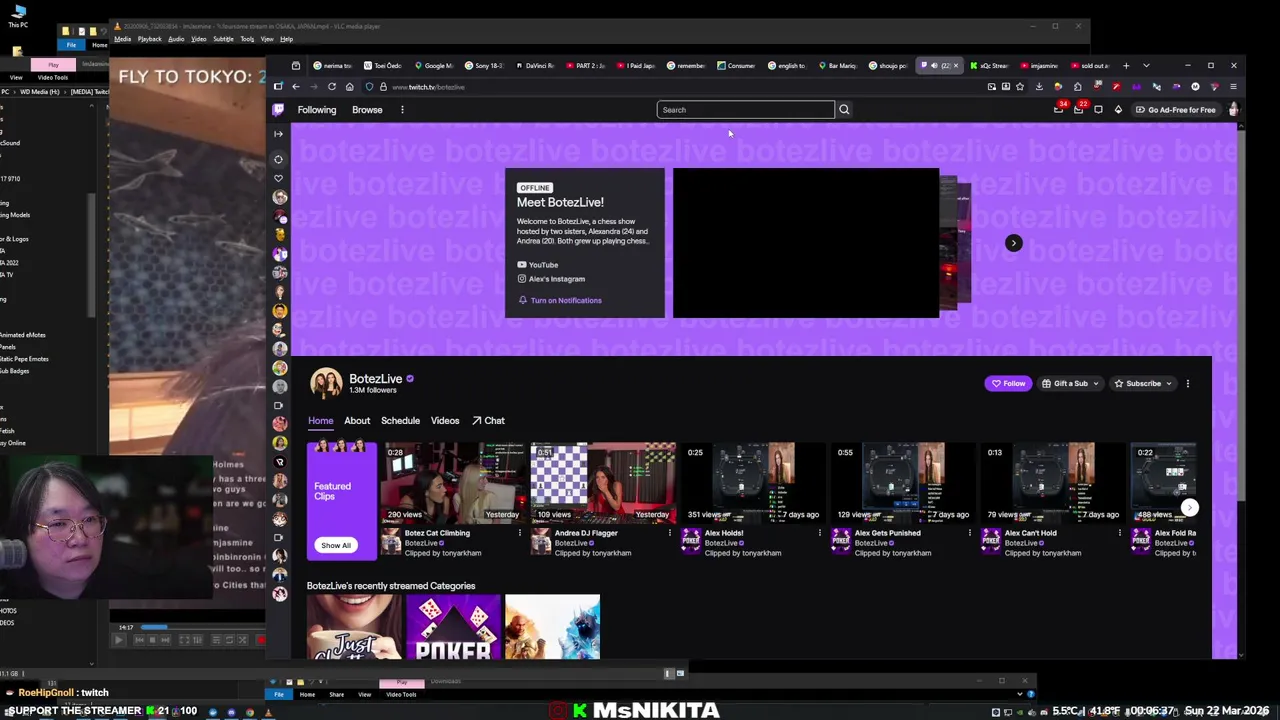1280x720 pixels.
Task: Open VLC Help menu
Action: pyautogui.click(x=286, y=39)
